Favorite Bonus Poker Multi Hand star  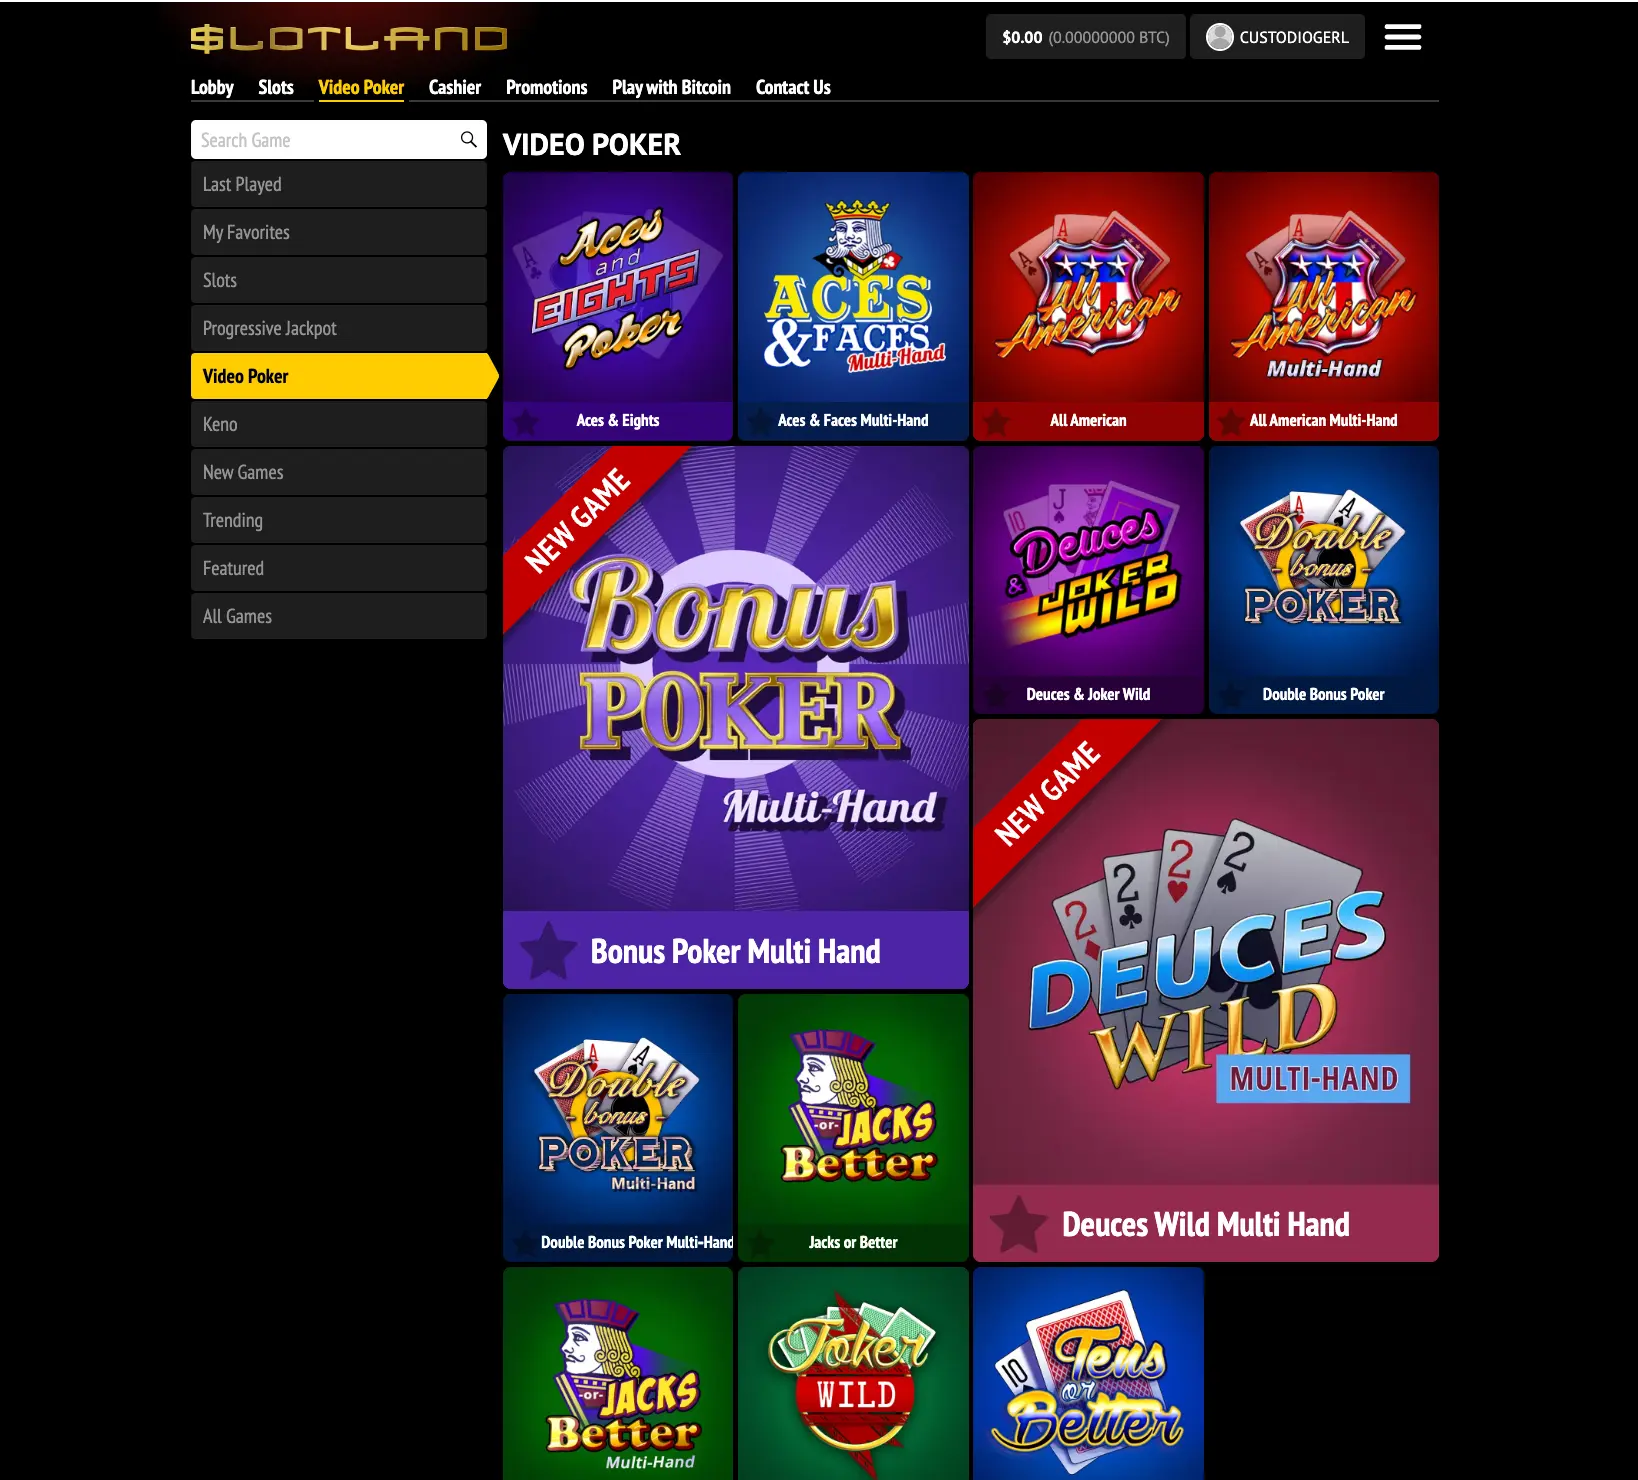(548, 950)
